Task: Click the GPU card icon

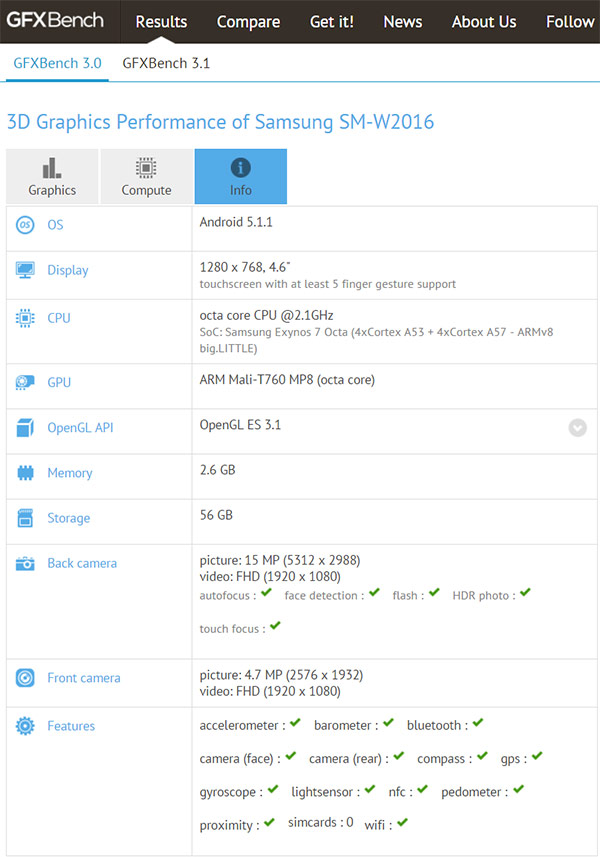Action: (x=25, y=382)
